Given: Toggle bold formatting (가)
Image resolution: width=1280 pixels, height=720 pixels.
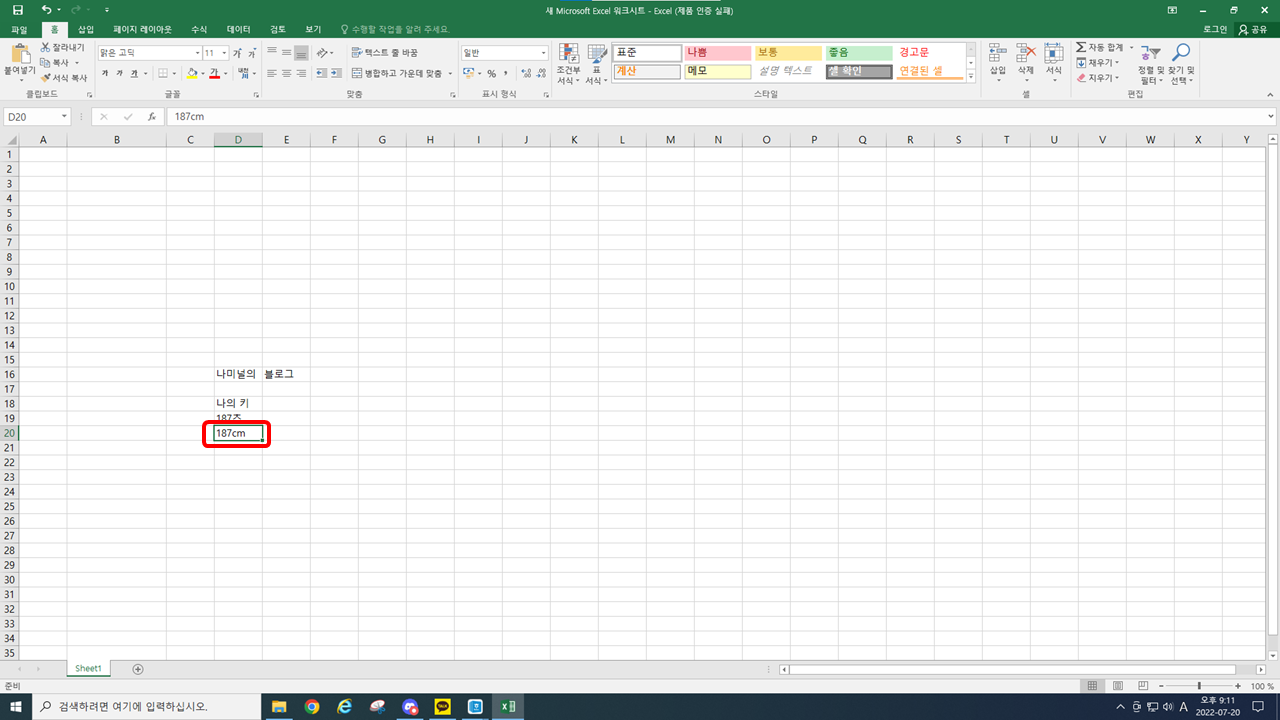Looking at the screenshot, I should (105, 73).
